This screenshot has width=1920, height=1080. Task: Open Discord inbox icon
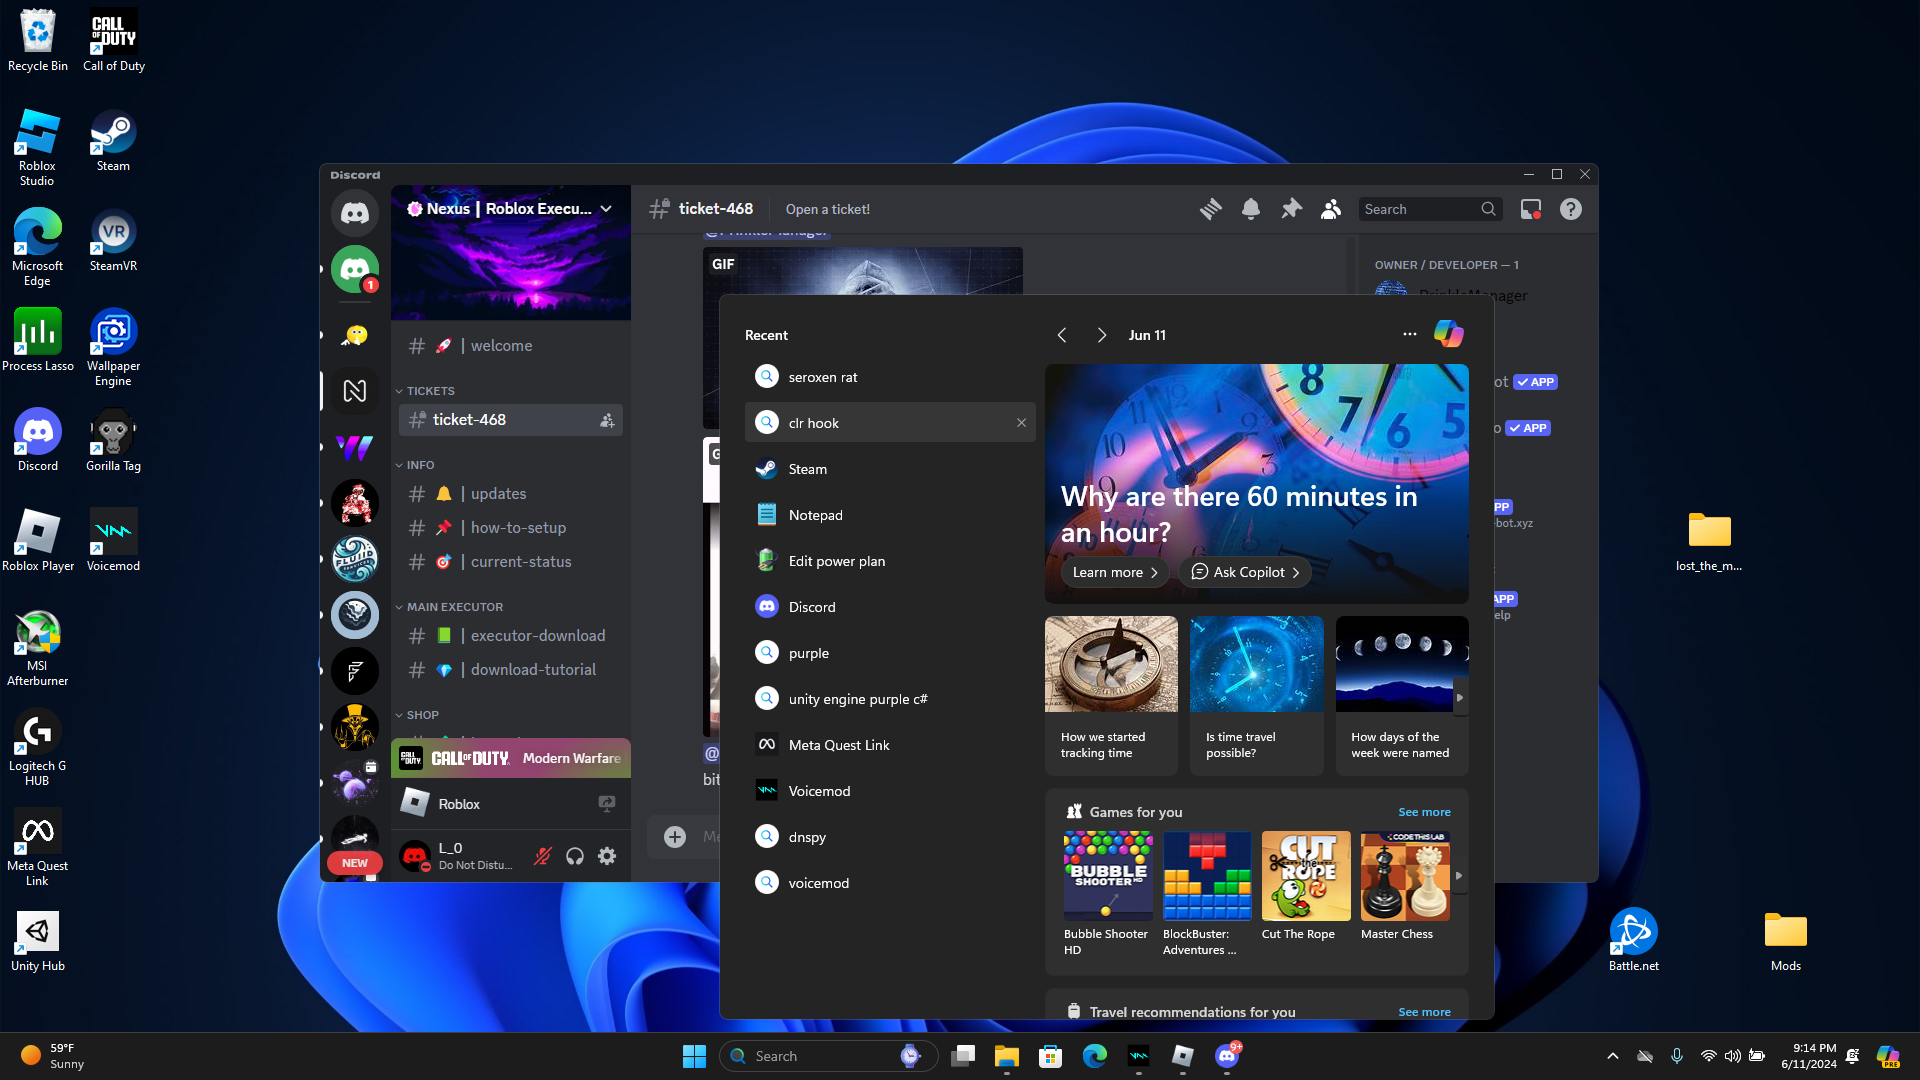coord(1530,209)
